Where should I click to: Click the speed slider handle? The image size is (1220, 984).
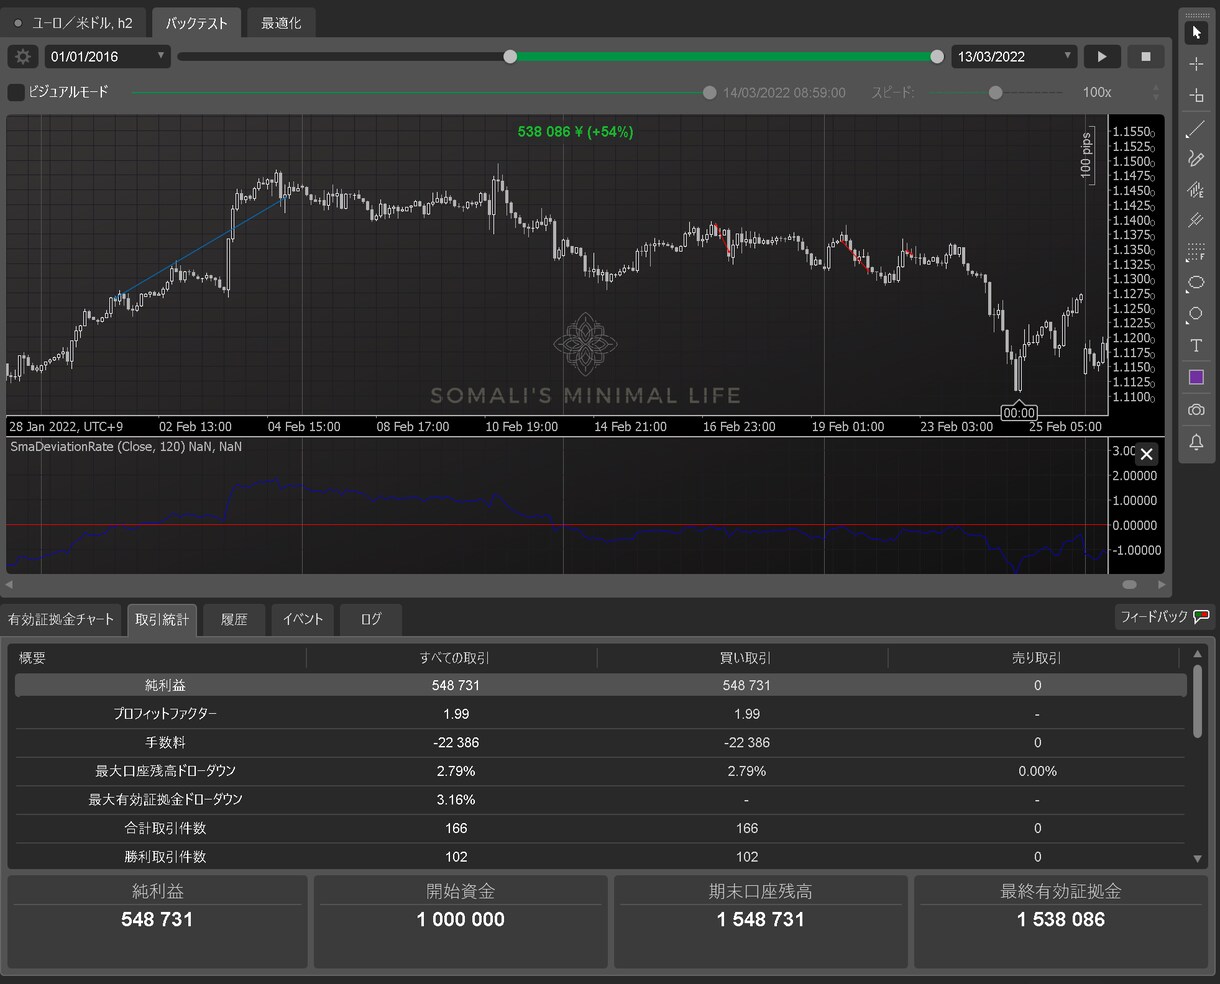coord(995,92)
